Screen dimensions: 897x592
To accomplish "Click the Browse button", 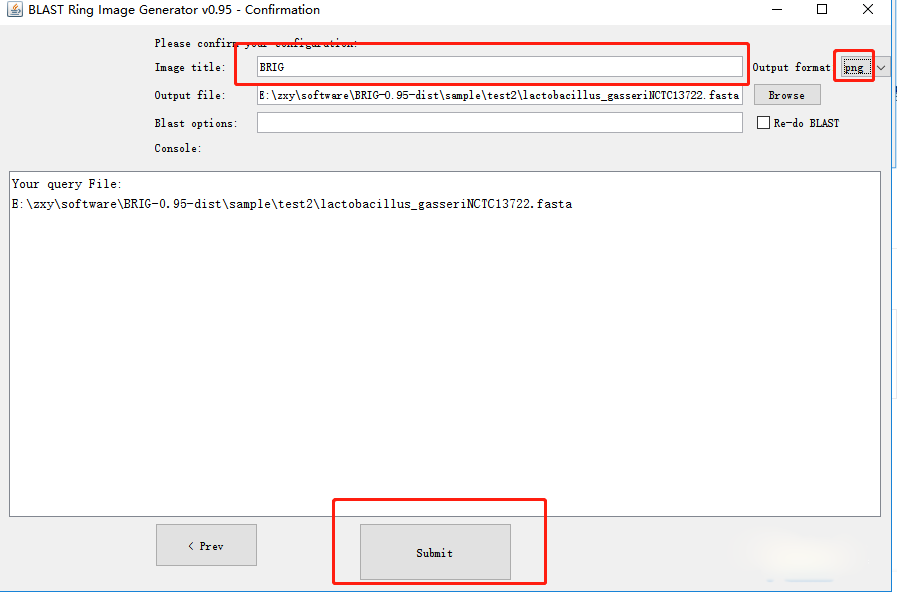I will 787,95.
